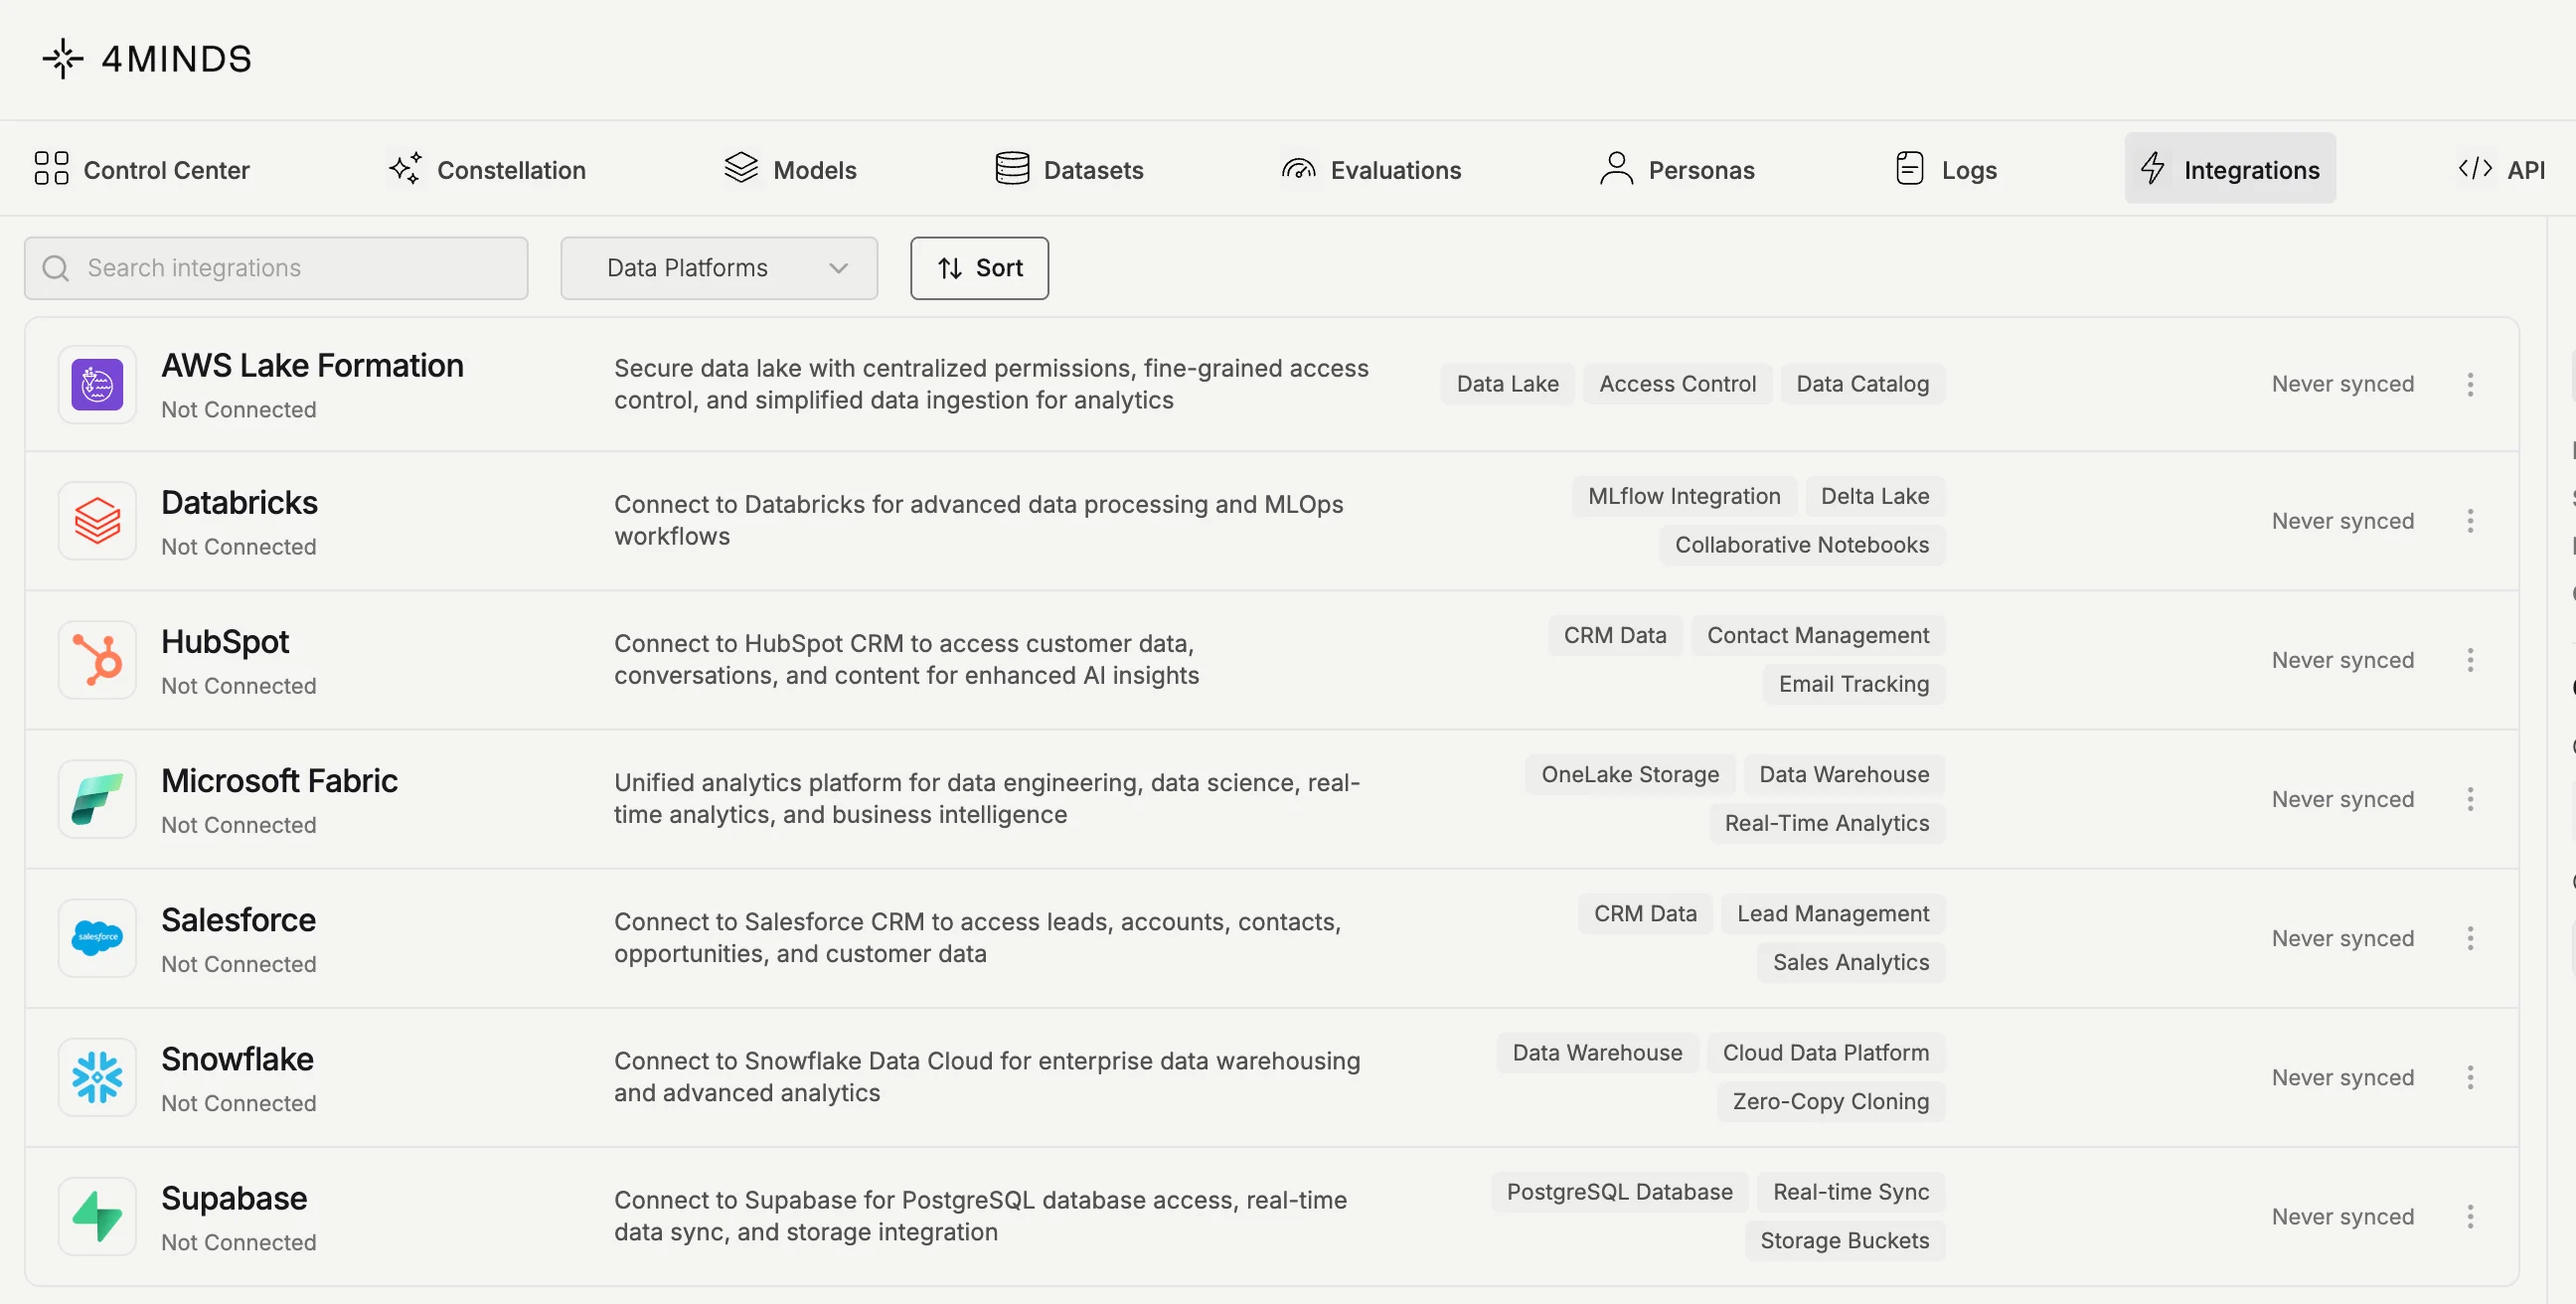Click the Lead Management tag

click(x=1833, y=913)
